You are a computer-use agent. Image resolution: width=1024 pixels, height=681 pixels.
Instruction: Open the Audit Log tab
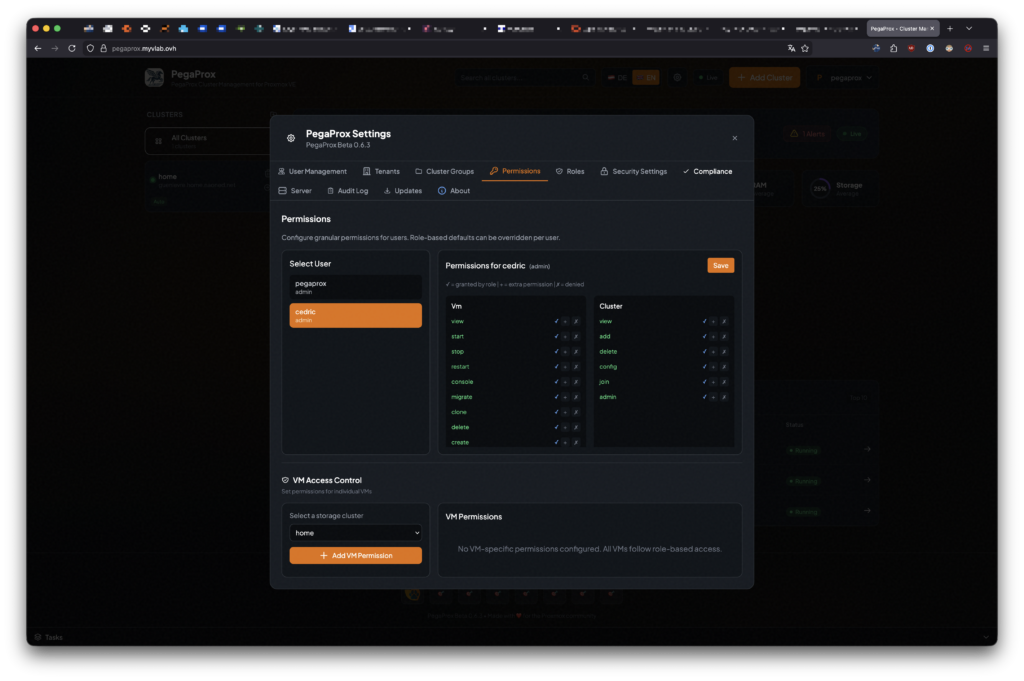[x=347, y=191]
